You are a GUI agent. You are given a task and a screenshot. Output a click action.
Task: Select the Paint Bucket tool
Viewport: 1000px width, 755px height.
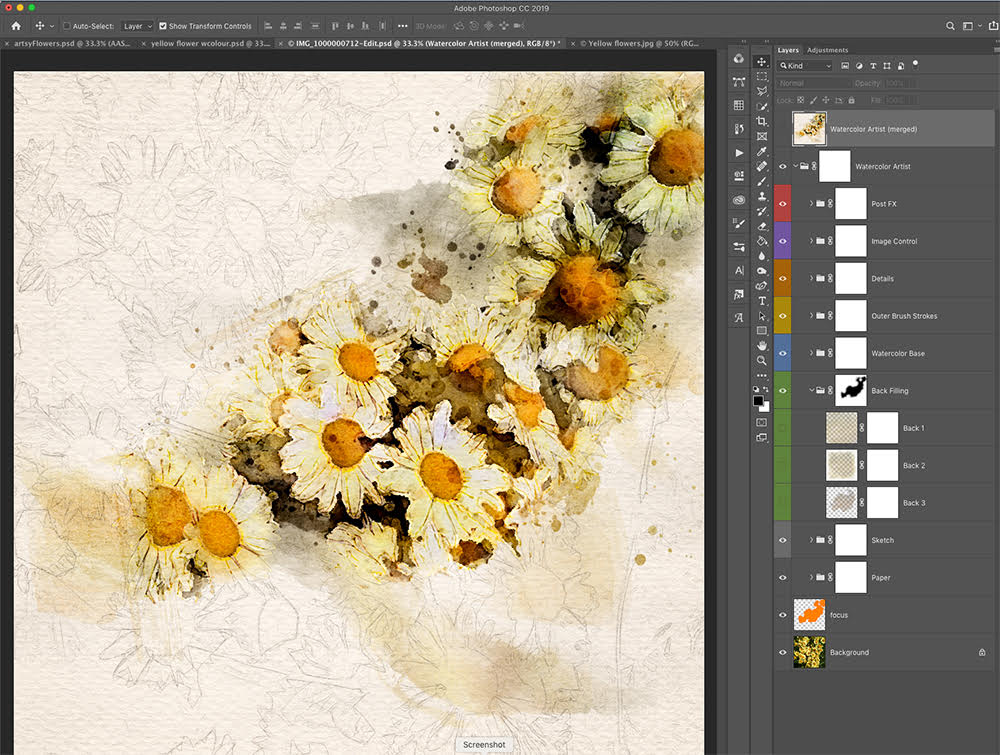click(761, 241)
